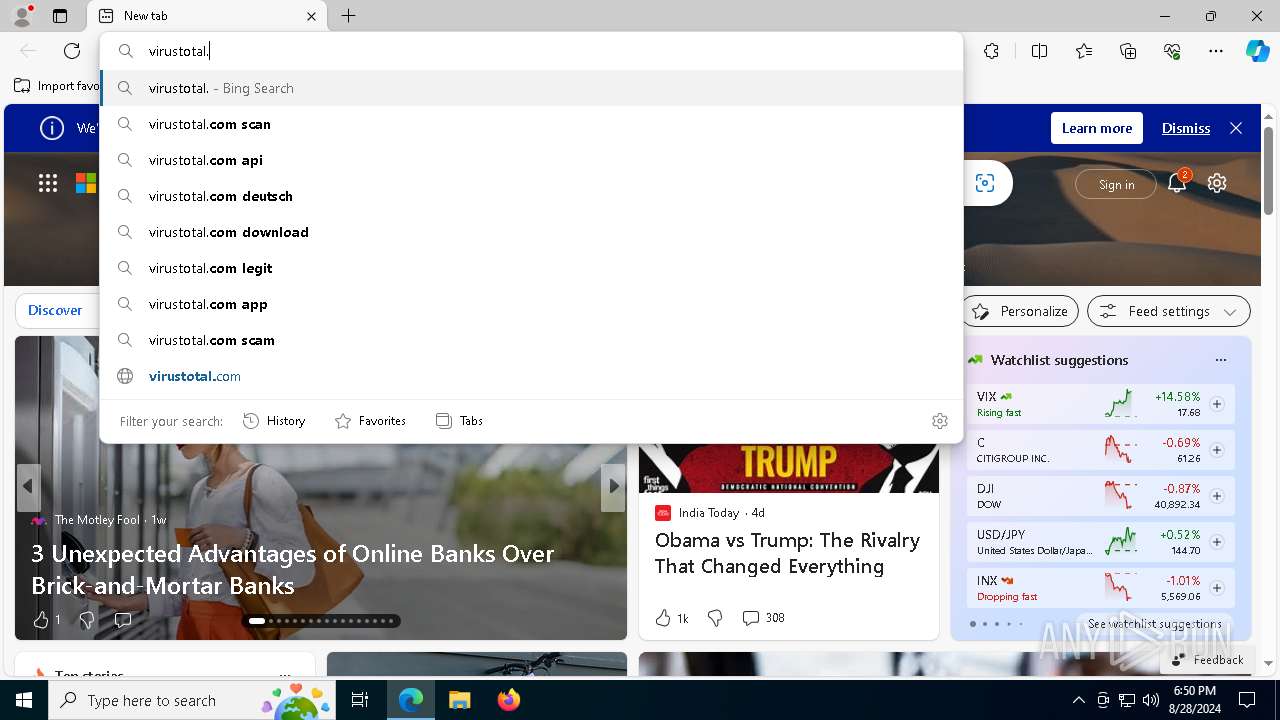Open Import favorites bookmark item
The width and height of the screenshot is (1280, 720).
click(x=56, y=86)
